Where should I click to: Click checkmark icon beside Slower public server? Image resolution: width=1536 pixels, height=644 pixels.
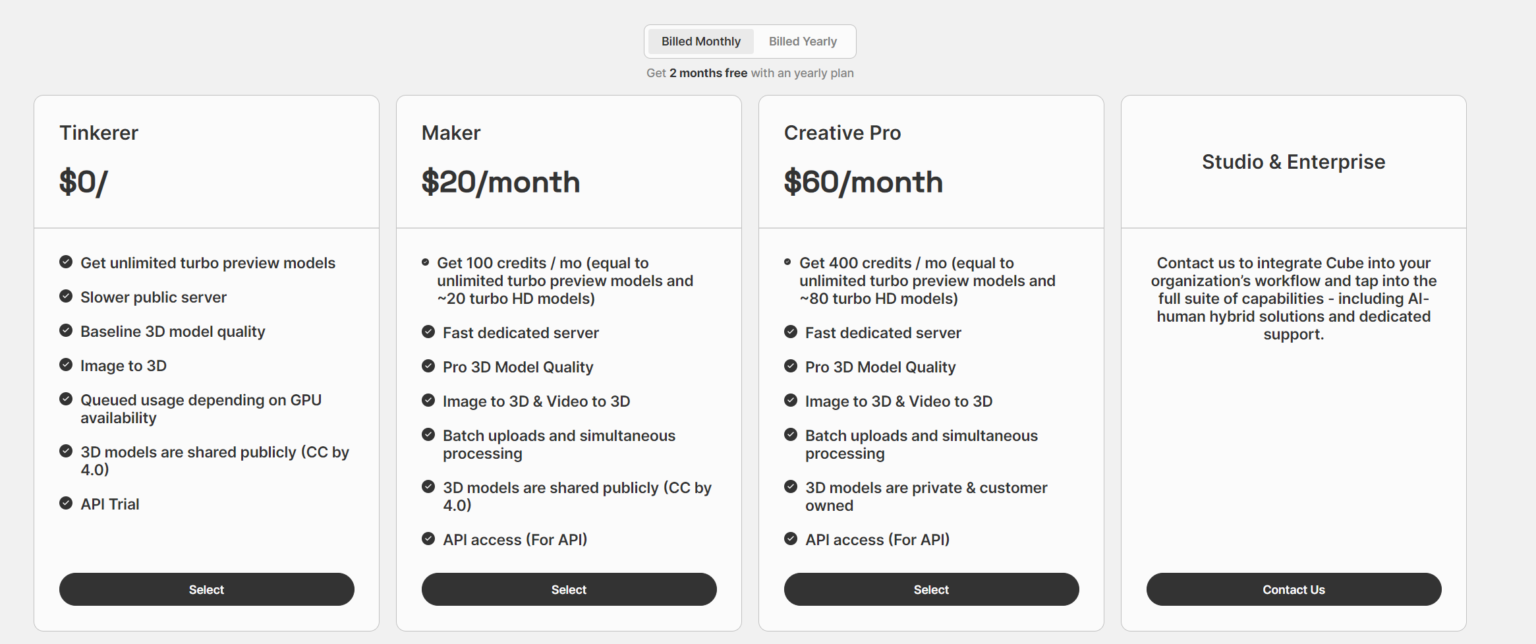click(66, 297)
